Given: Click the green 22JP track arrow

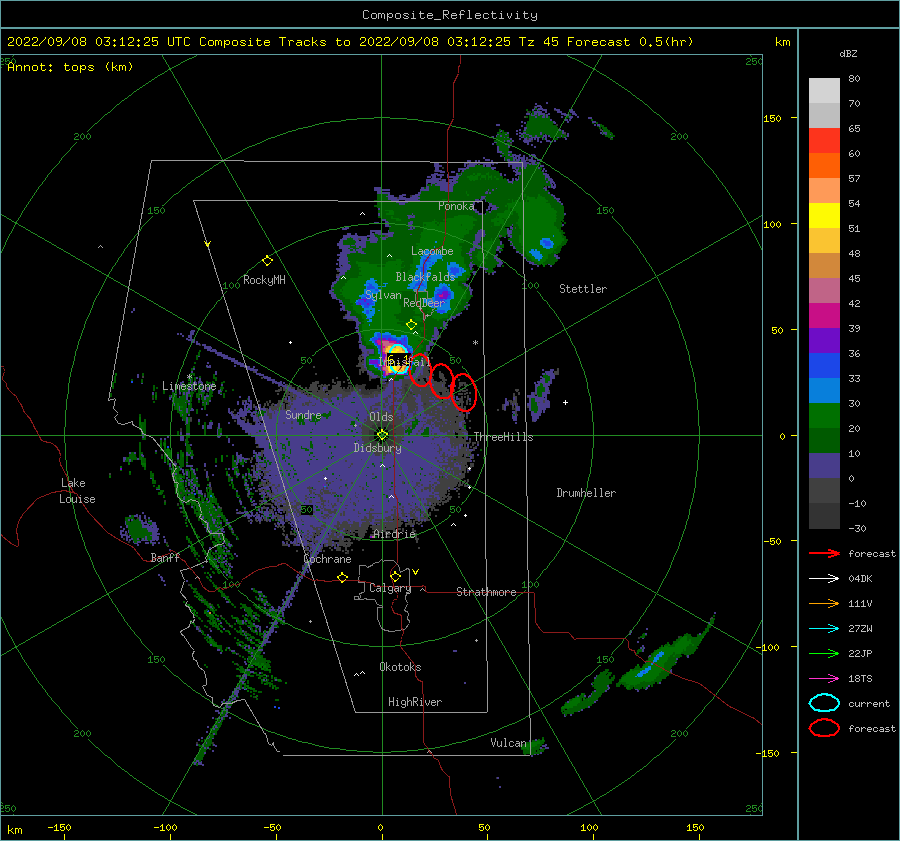Looking at the screenshot, I should [824, 653].
